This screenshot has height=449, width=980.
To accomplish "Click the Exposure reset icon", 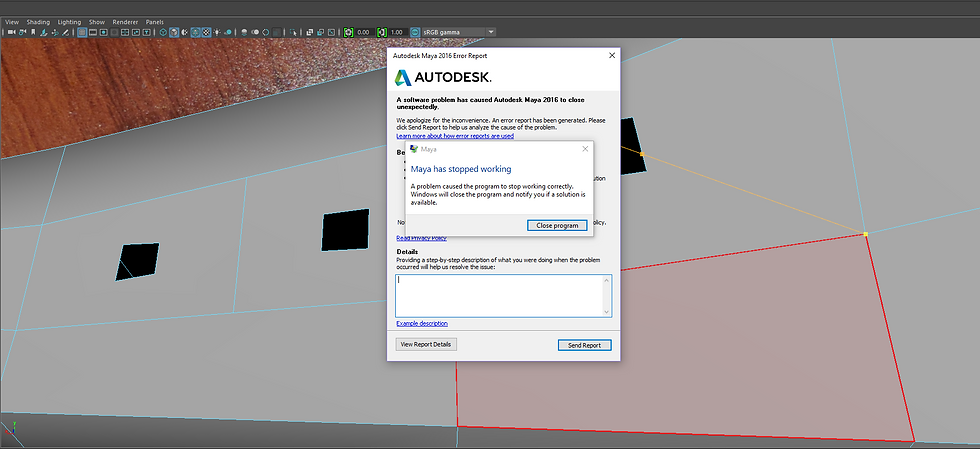I will 348,31.
